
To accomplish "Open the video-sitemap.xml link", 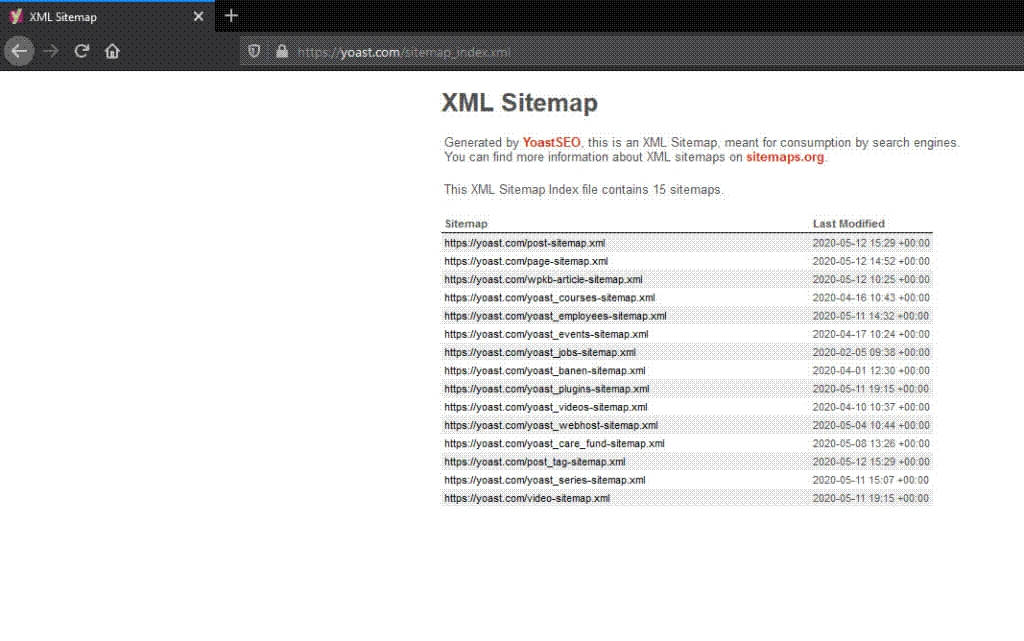I will click(527, 498).
